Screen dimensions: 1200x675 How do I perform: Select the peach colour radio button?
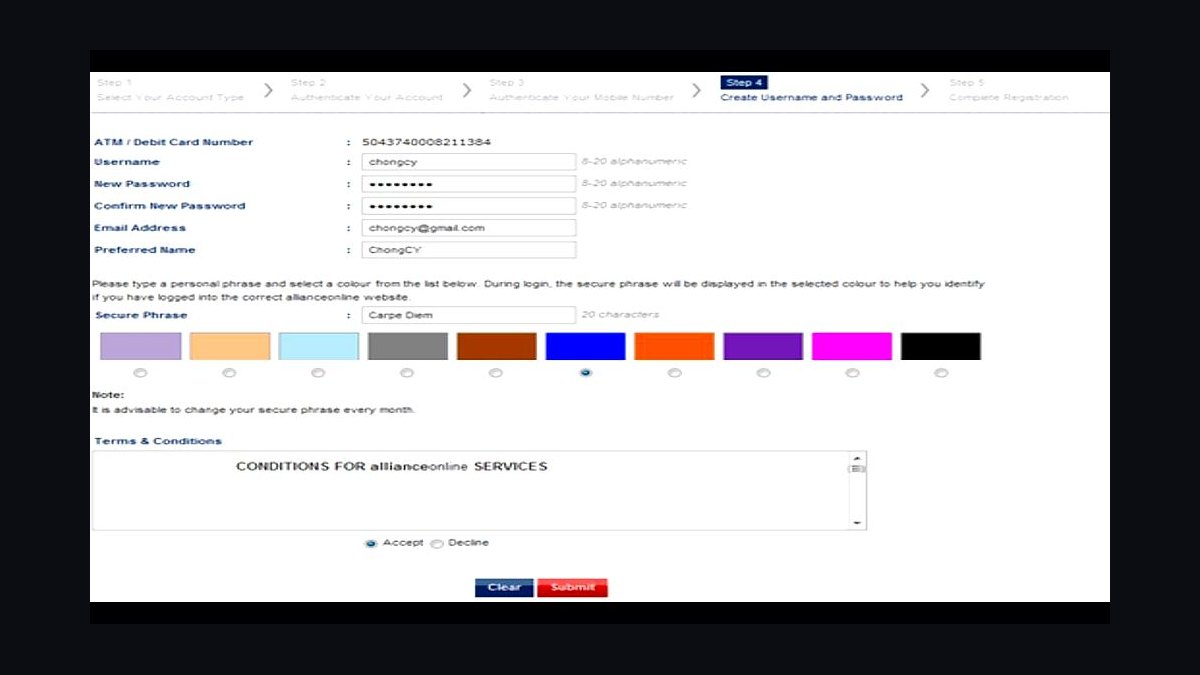(229, 373)
